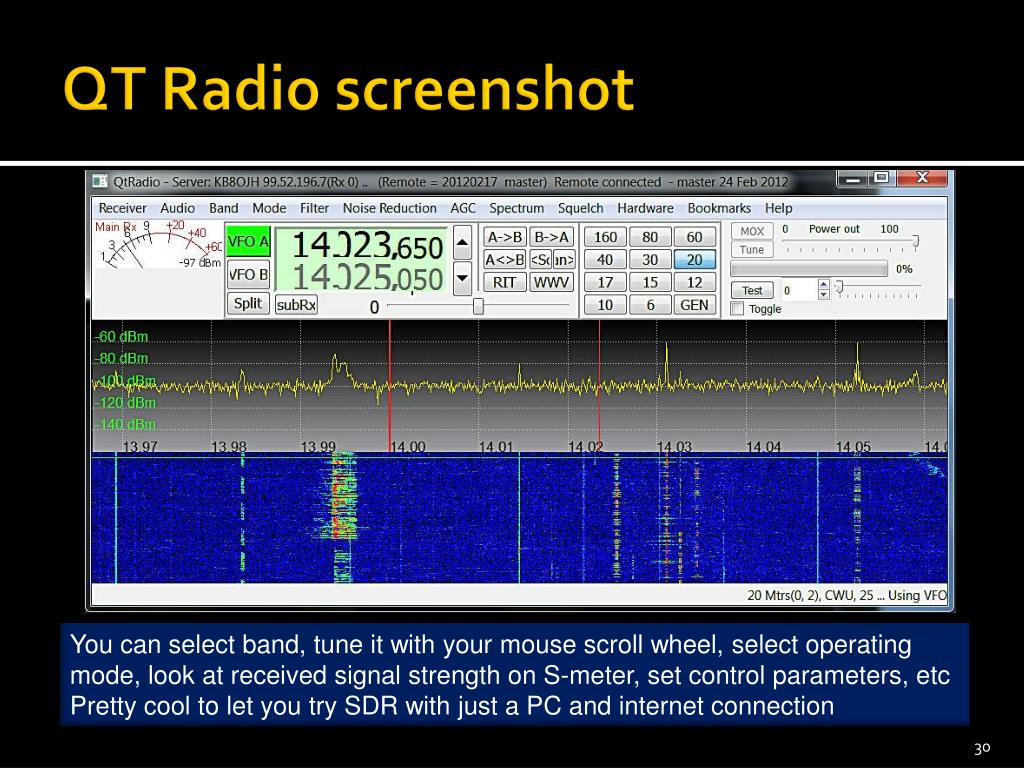Click the '-60 dBm' scale label

pyautogui.click(x=121, y=337)
